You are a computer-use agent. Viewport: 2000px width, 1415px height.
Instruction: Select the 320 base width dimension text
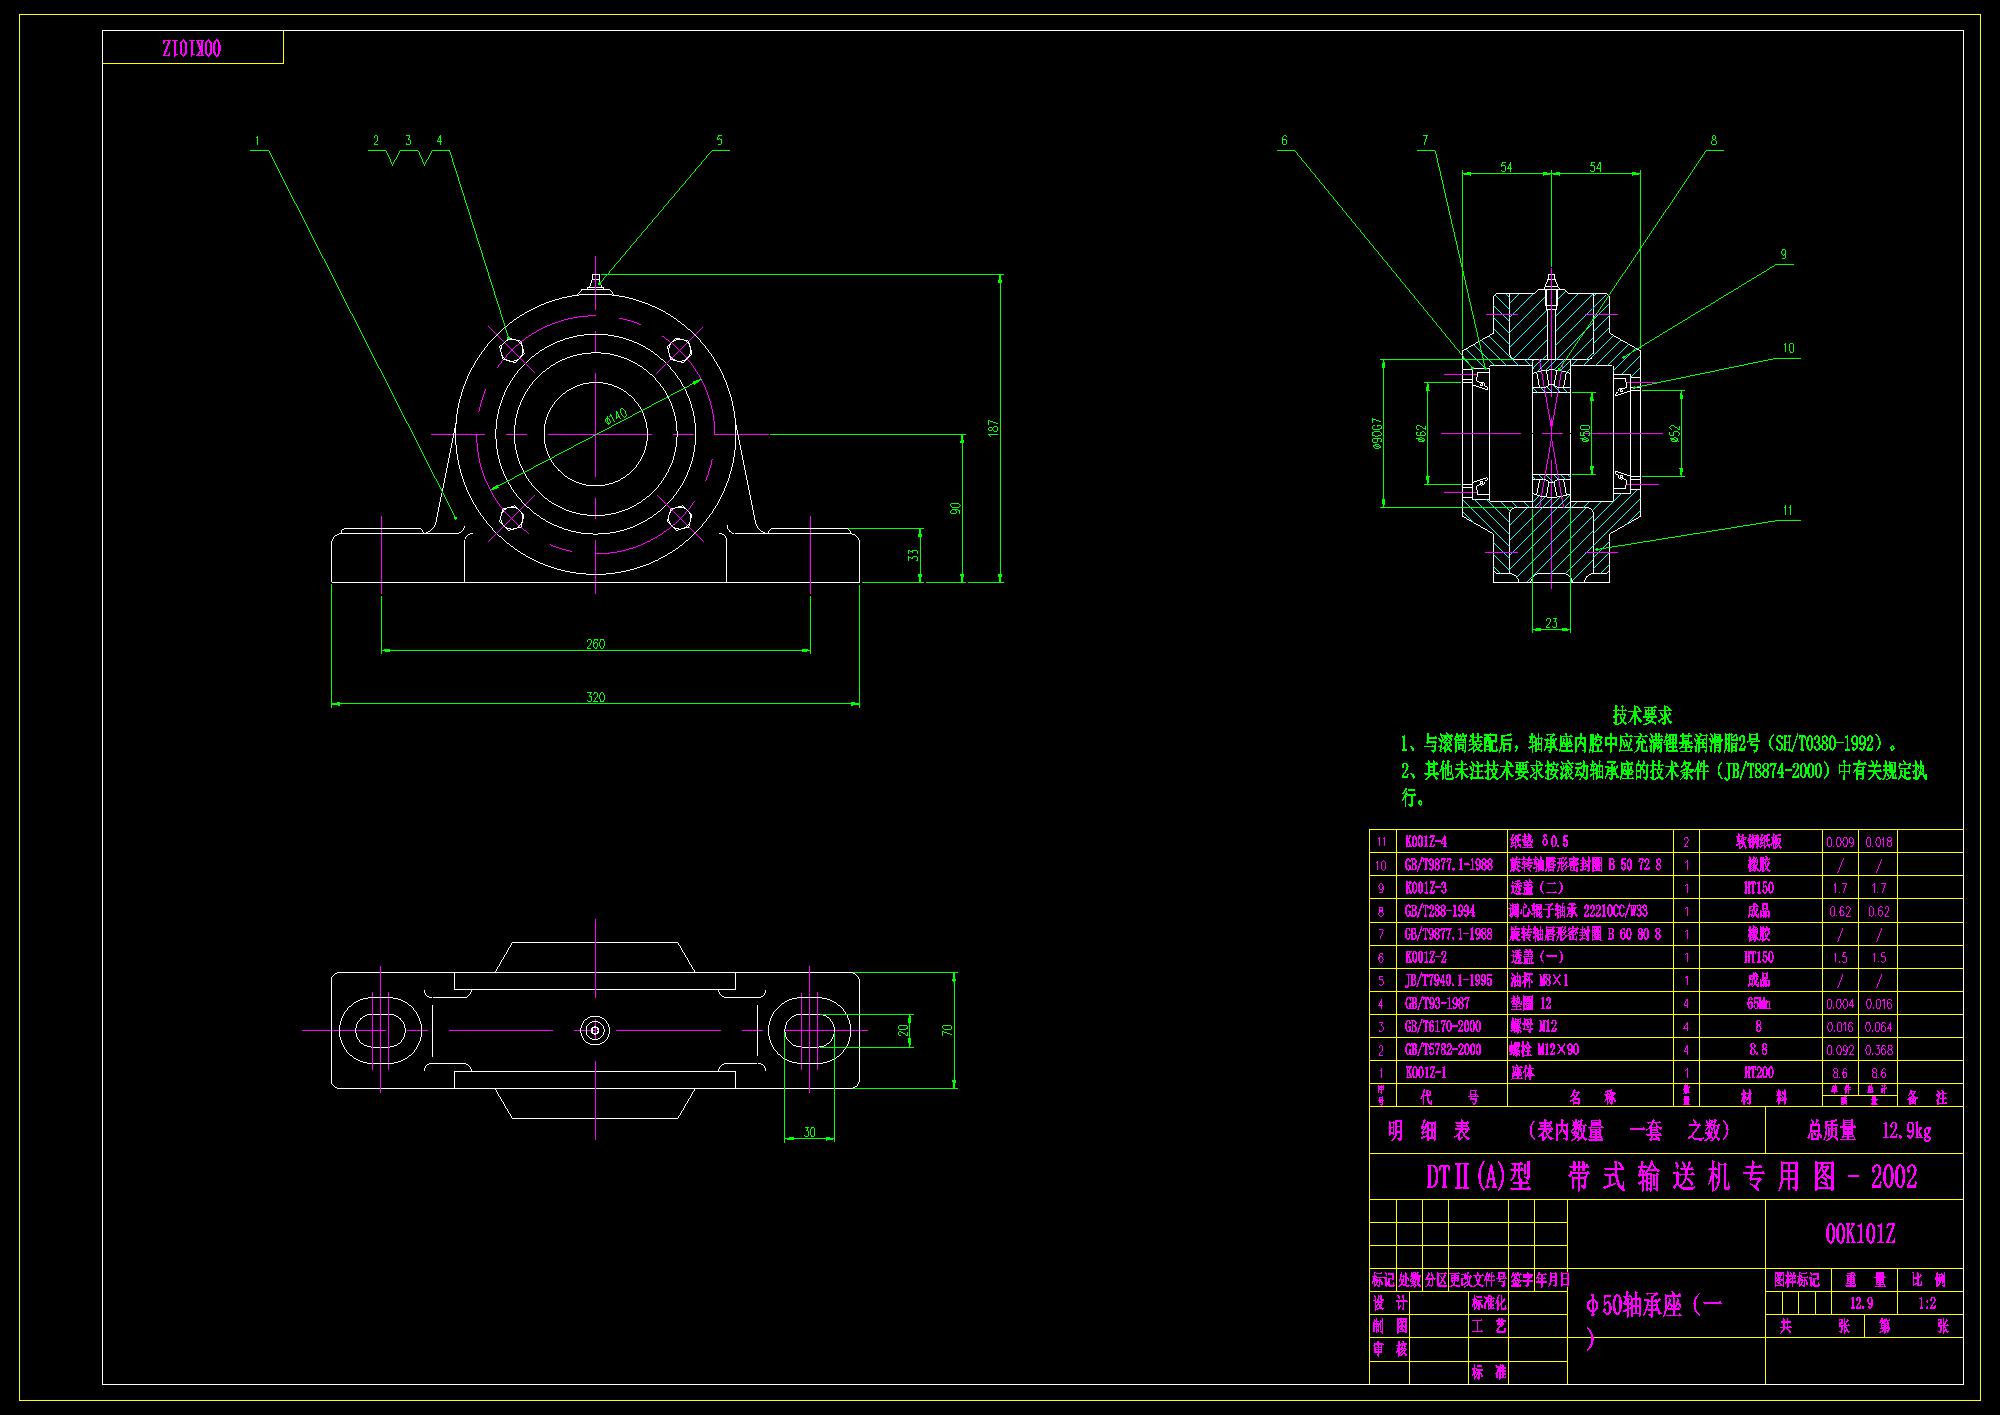tap(595, 697)
